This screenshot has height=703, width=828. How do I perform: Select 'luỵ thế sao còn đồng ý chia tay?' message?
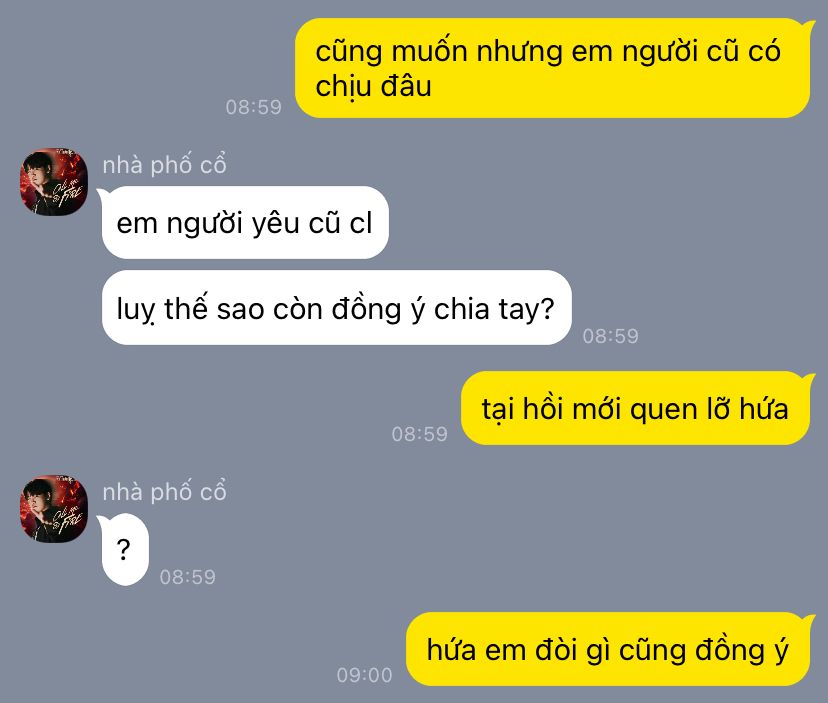point(336,307)
